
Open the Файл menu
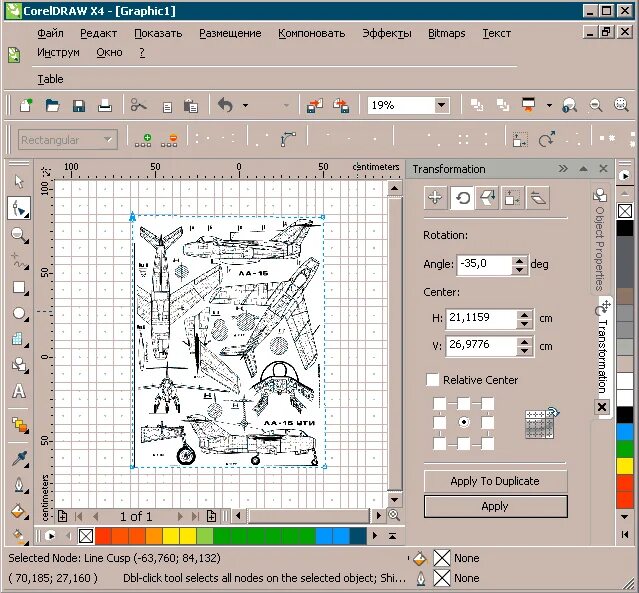pyautogui.click(x=50, y=33)
